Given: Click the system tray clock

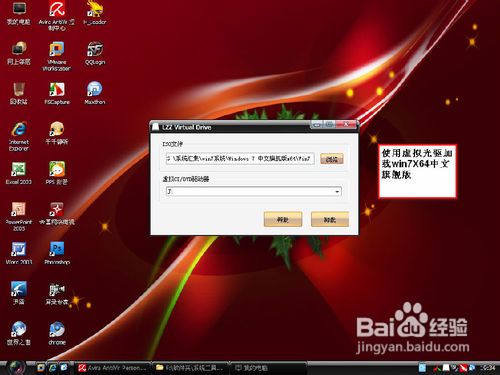Looking at the screenshot, I should coord(488,368).
